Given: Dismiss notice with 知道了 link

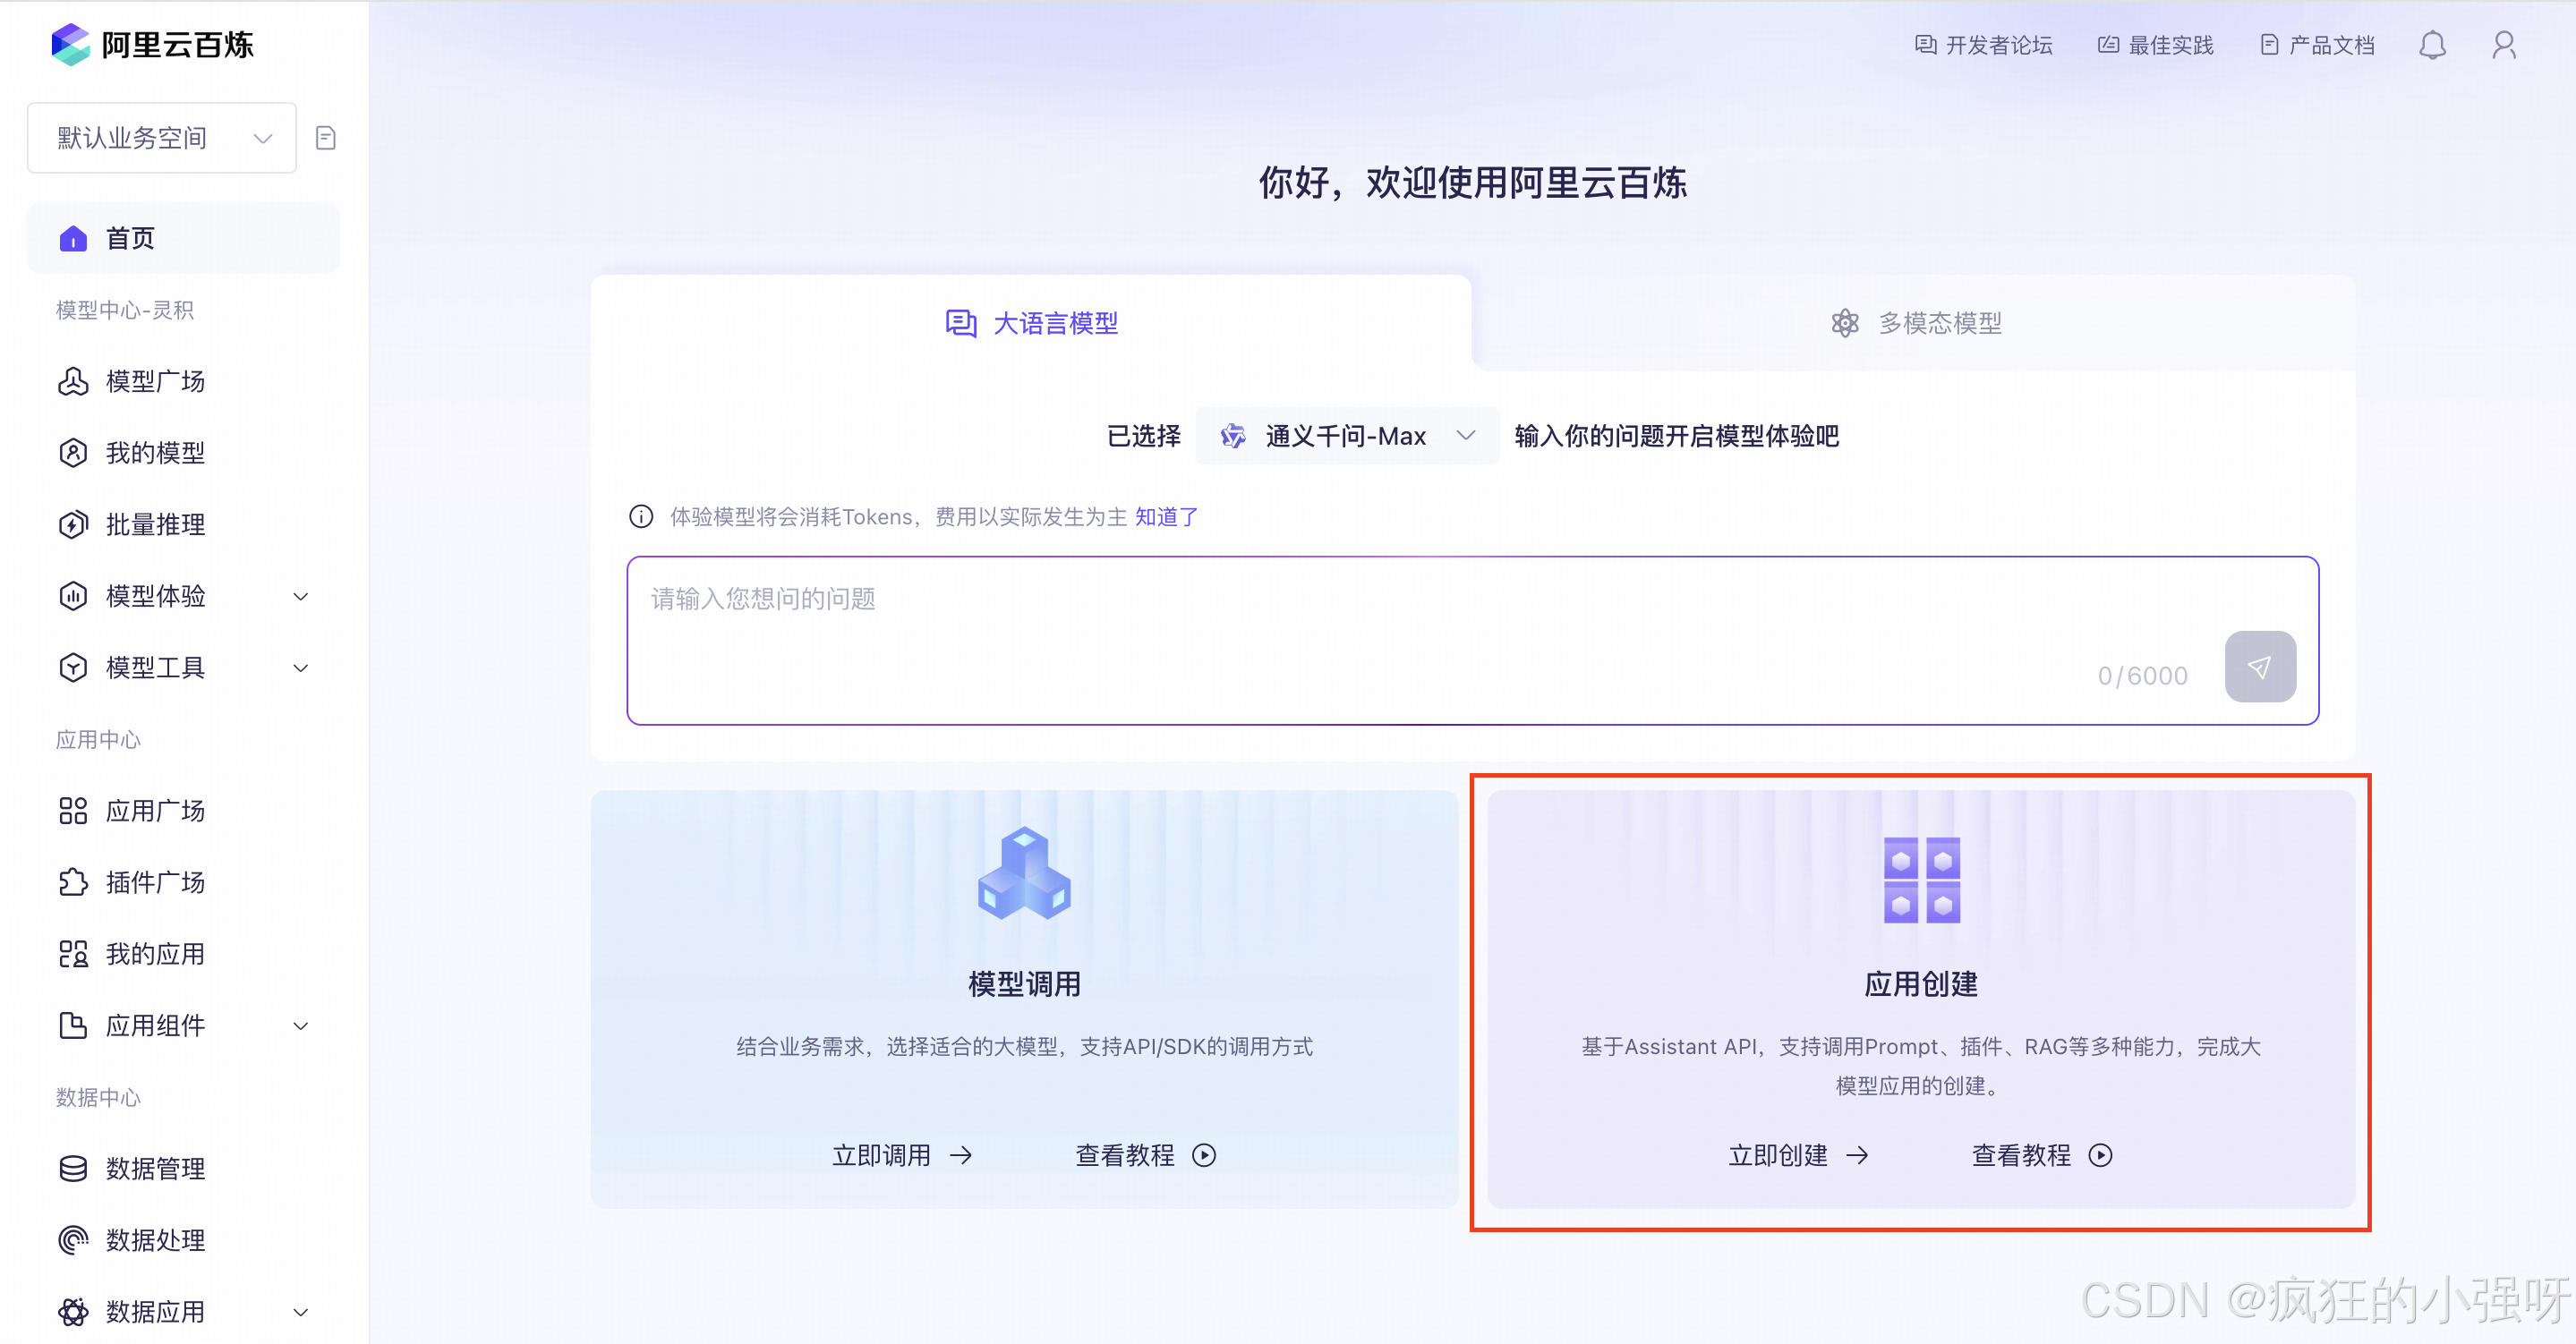Looking at the screenshot, I should tap(1166, 517).
